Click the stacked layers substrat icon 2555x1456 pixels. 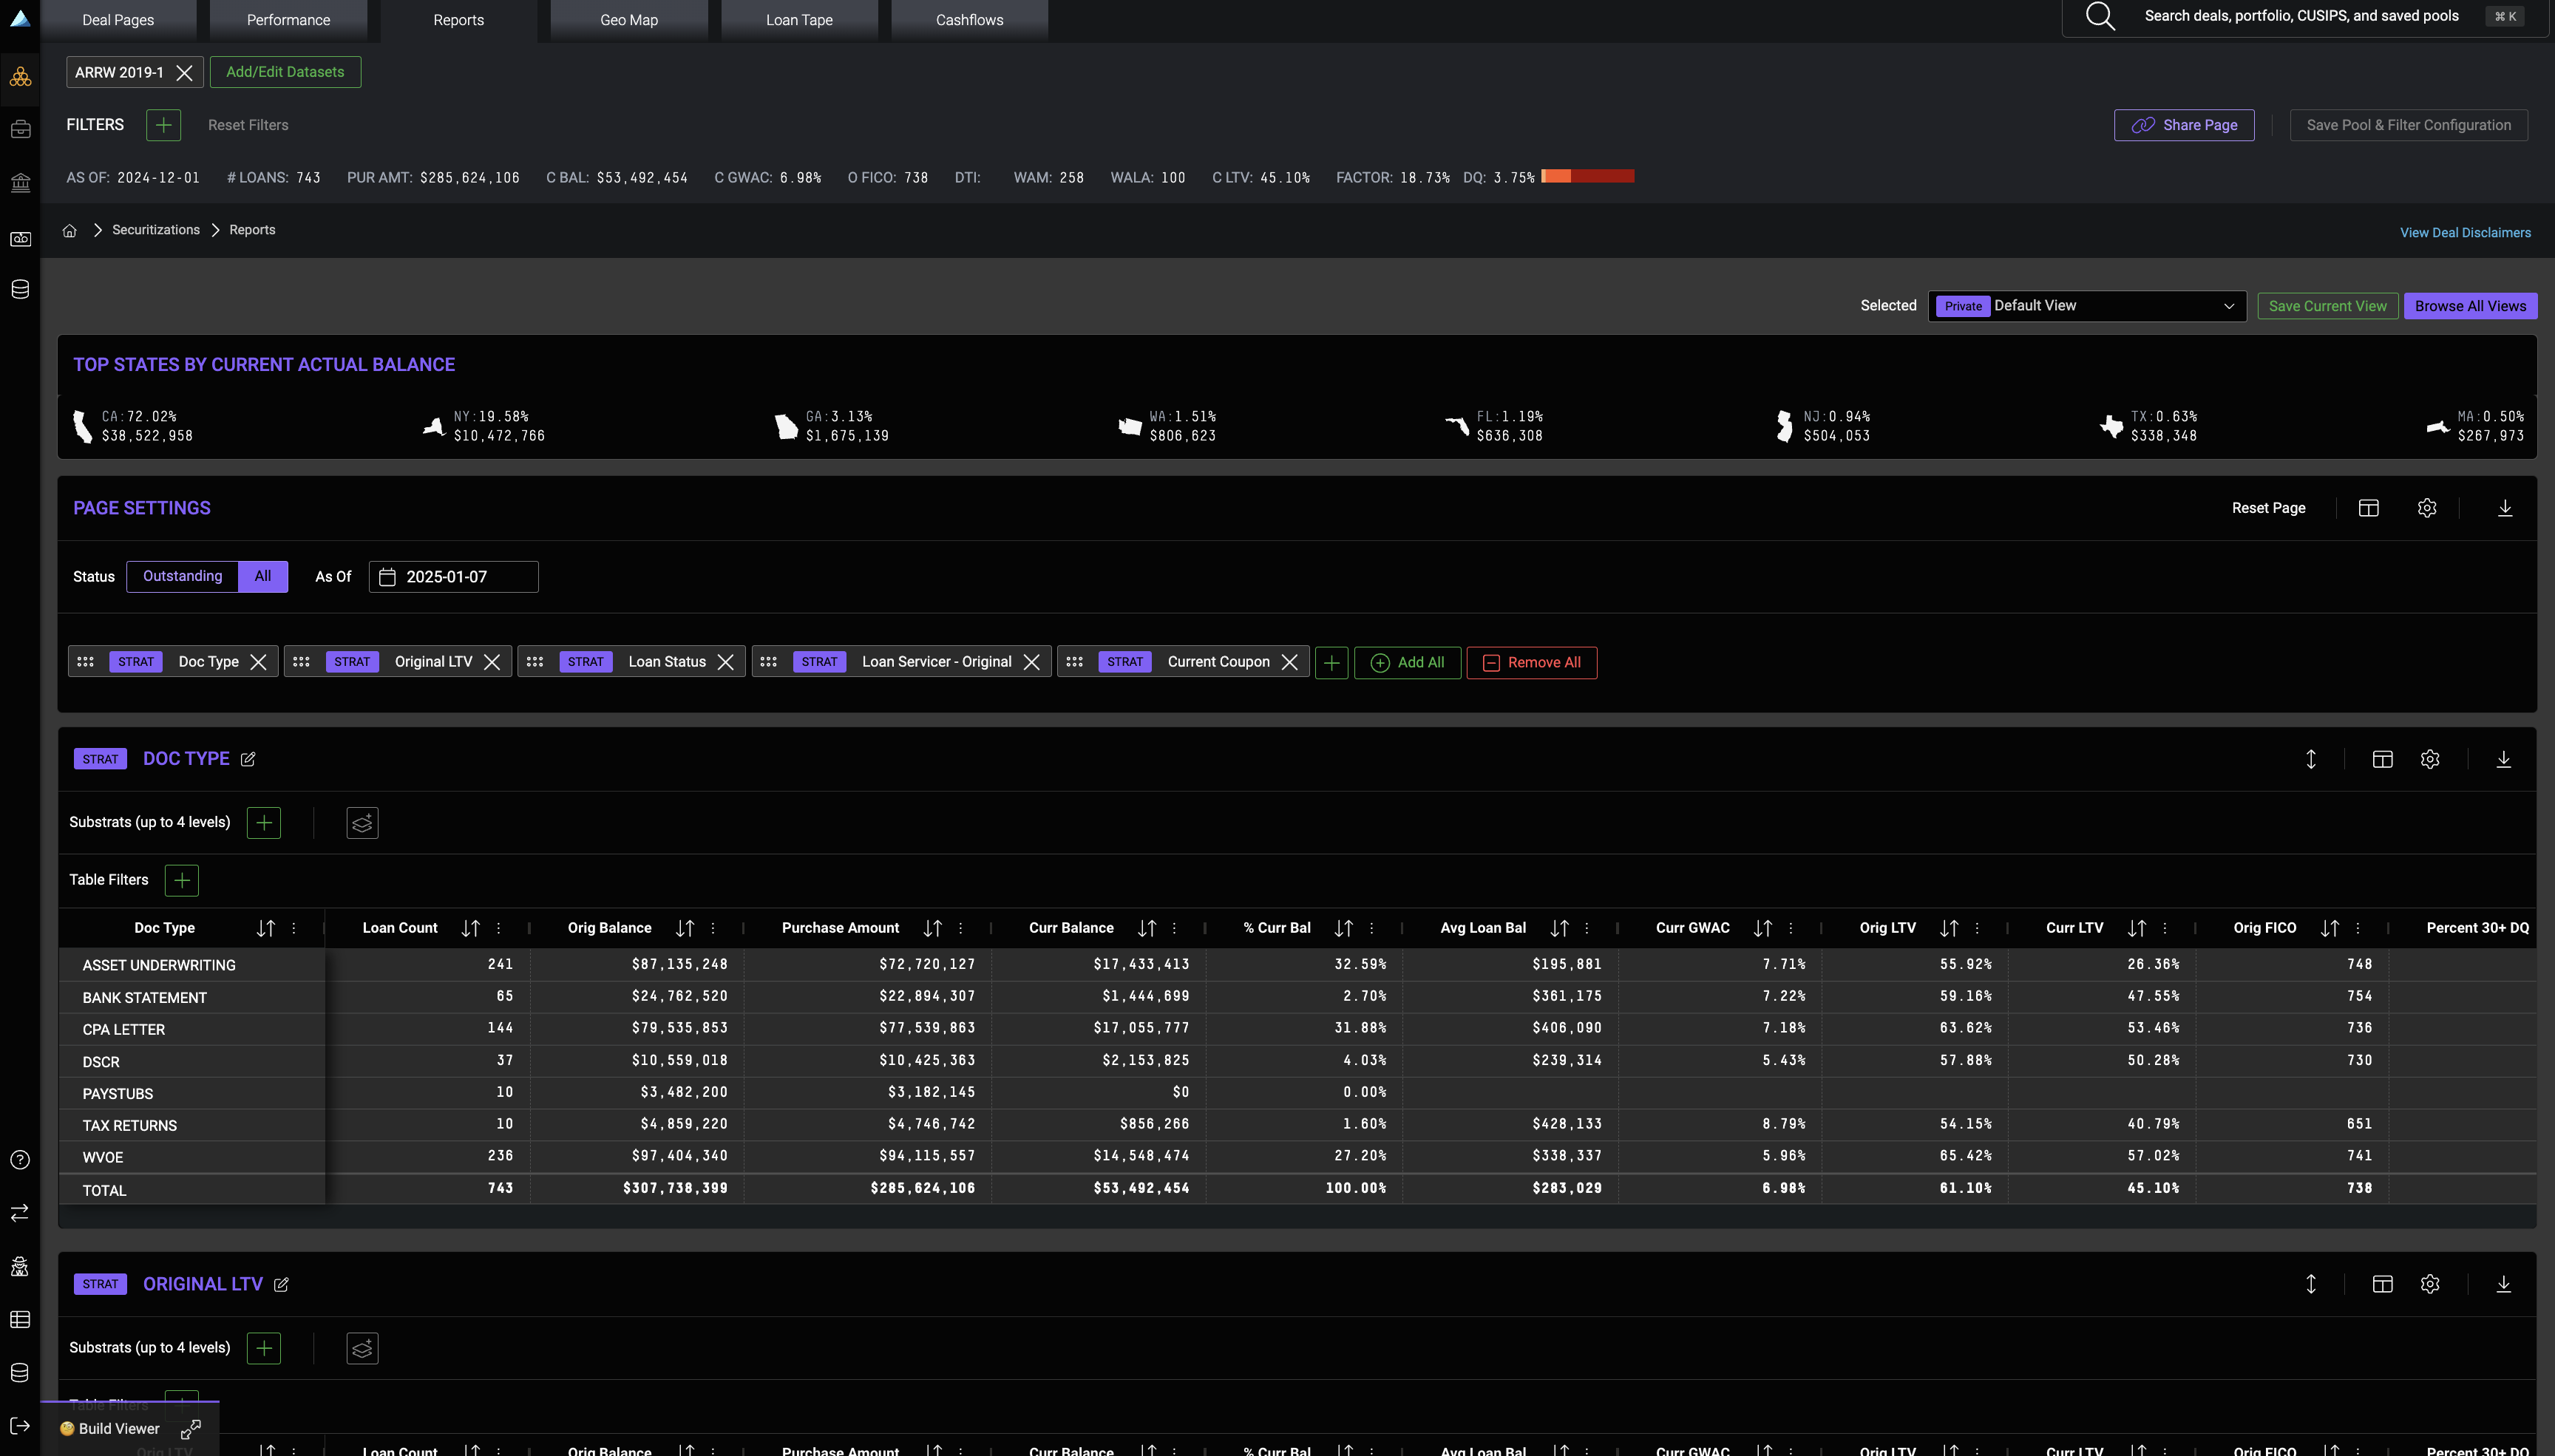pos(362,823)
